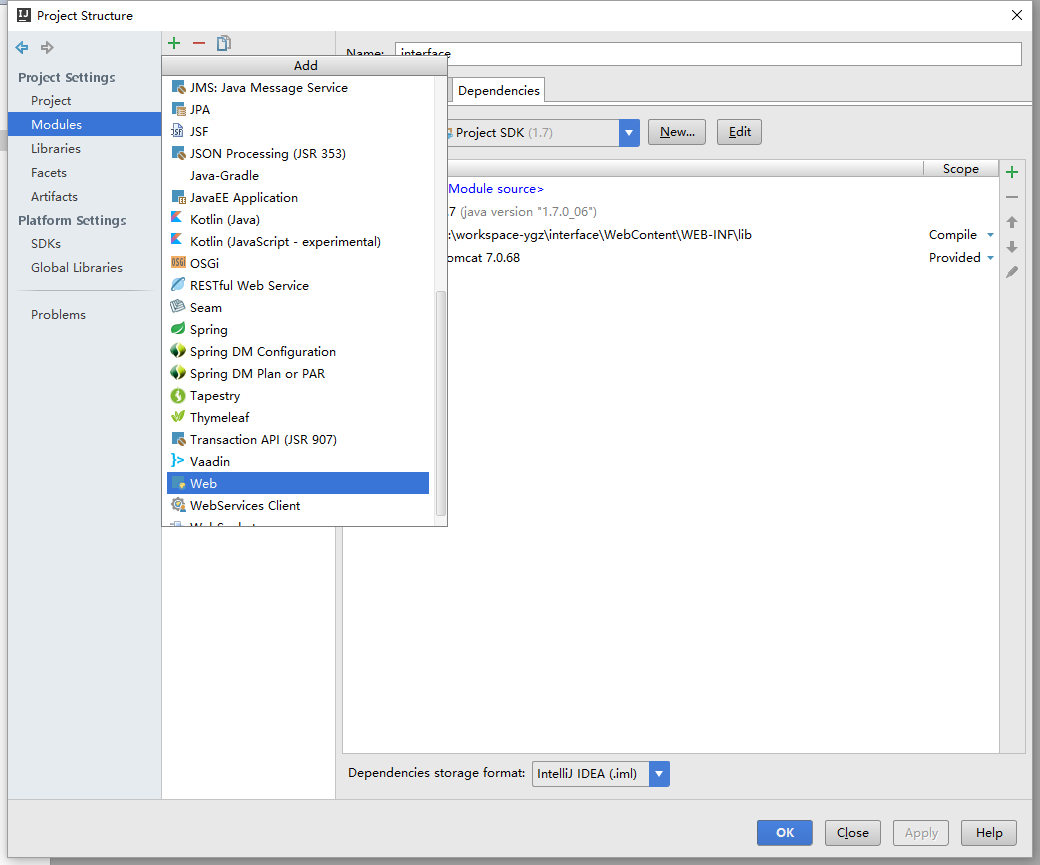1040x865 pixels.
Task: Click the Module source link
Action: (x=495, y=189)
